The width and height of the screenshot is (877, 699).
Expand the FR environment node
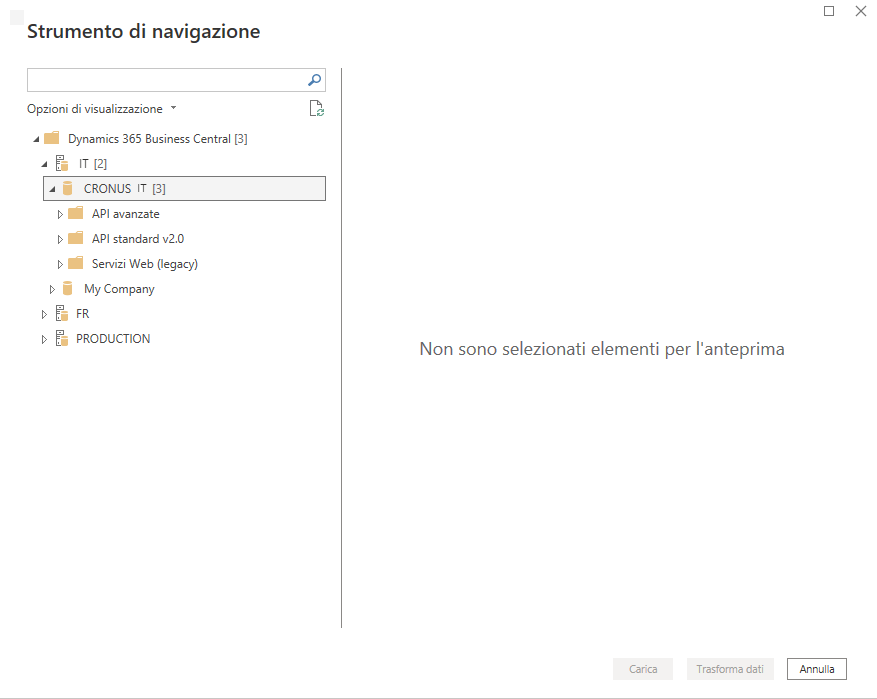point(44,314)
